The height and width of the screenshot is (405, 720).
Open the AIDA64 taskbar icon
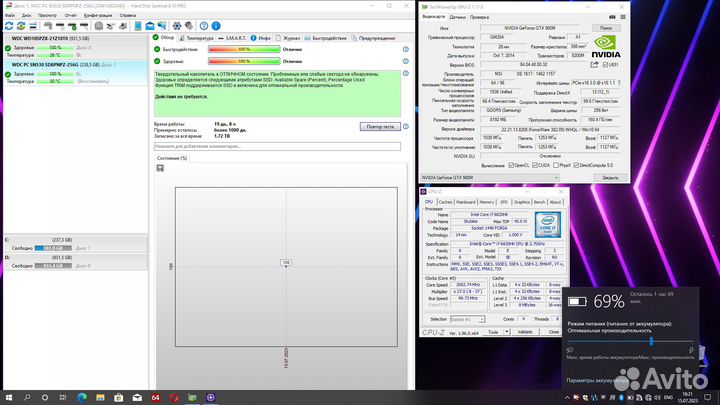point(155,398)
